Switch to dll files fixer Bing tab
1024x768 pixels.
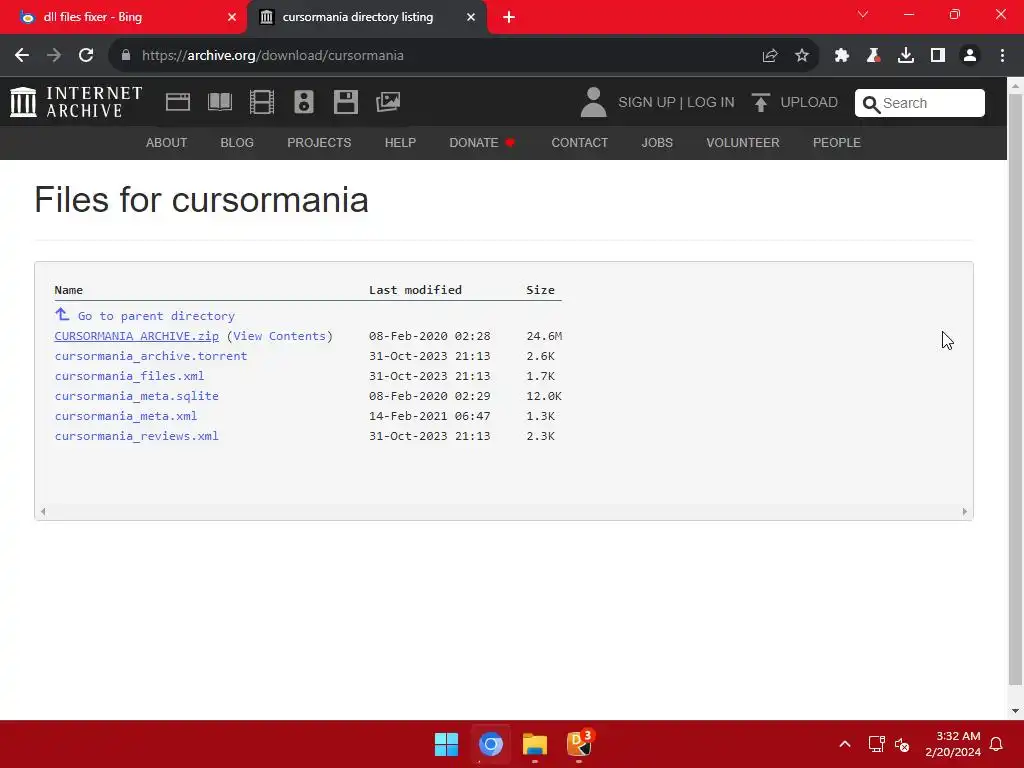[x=123, y=18]
